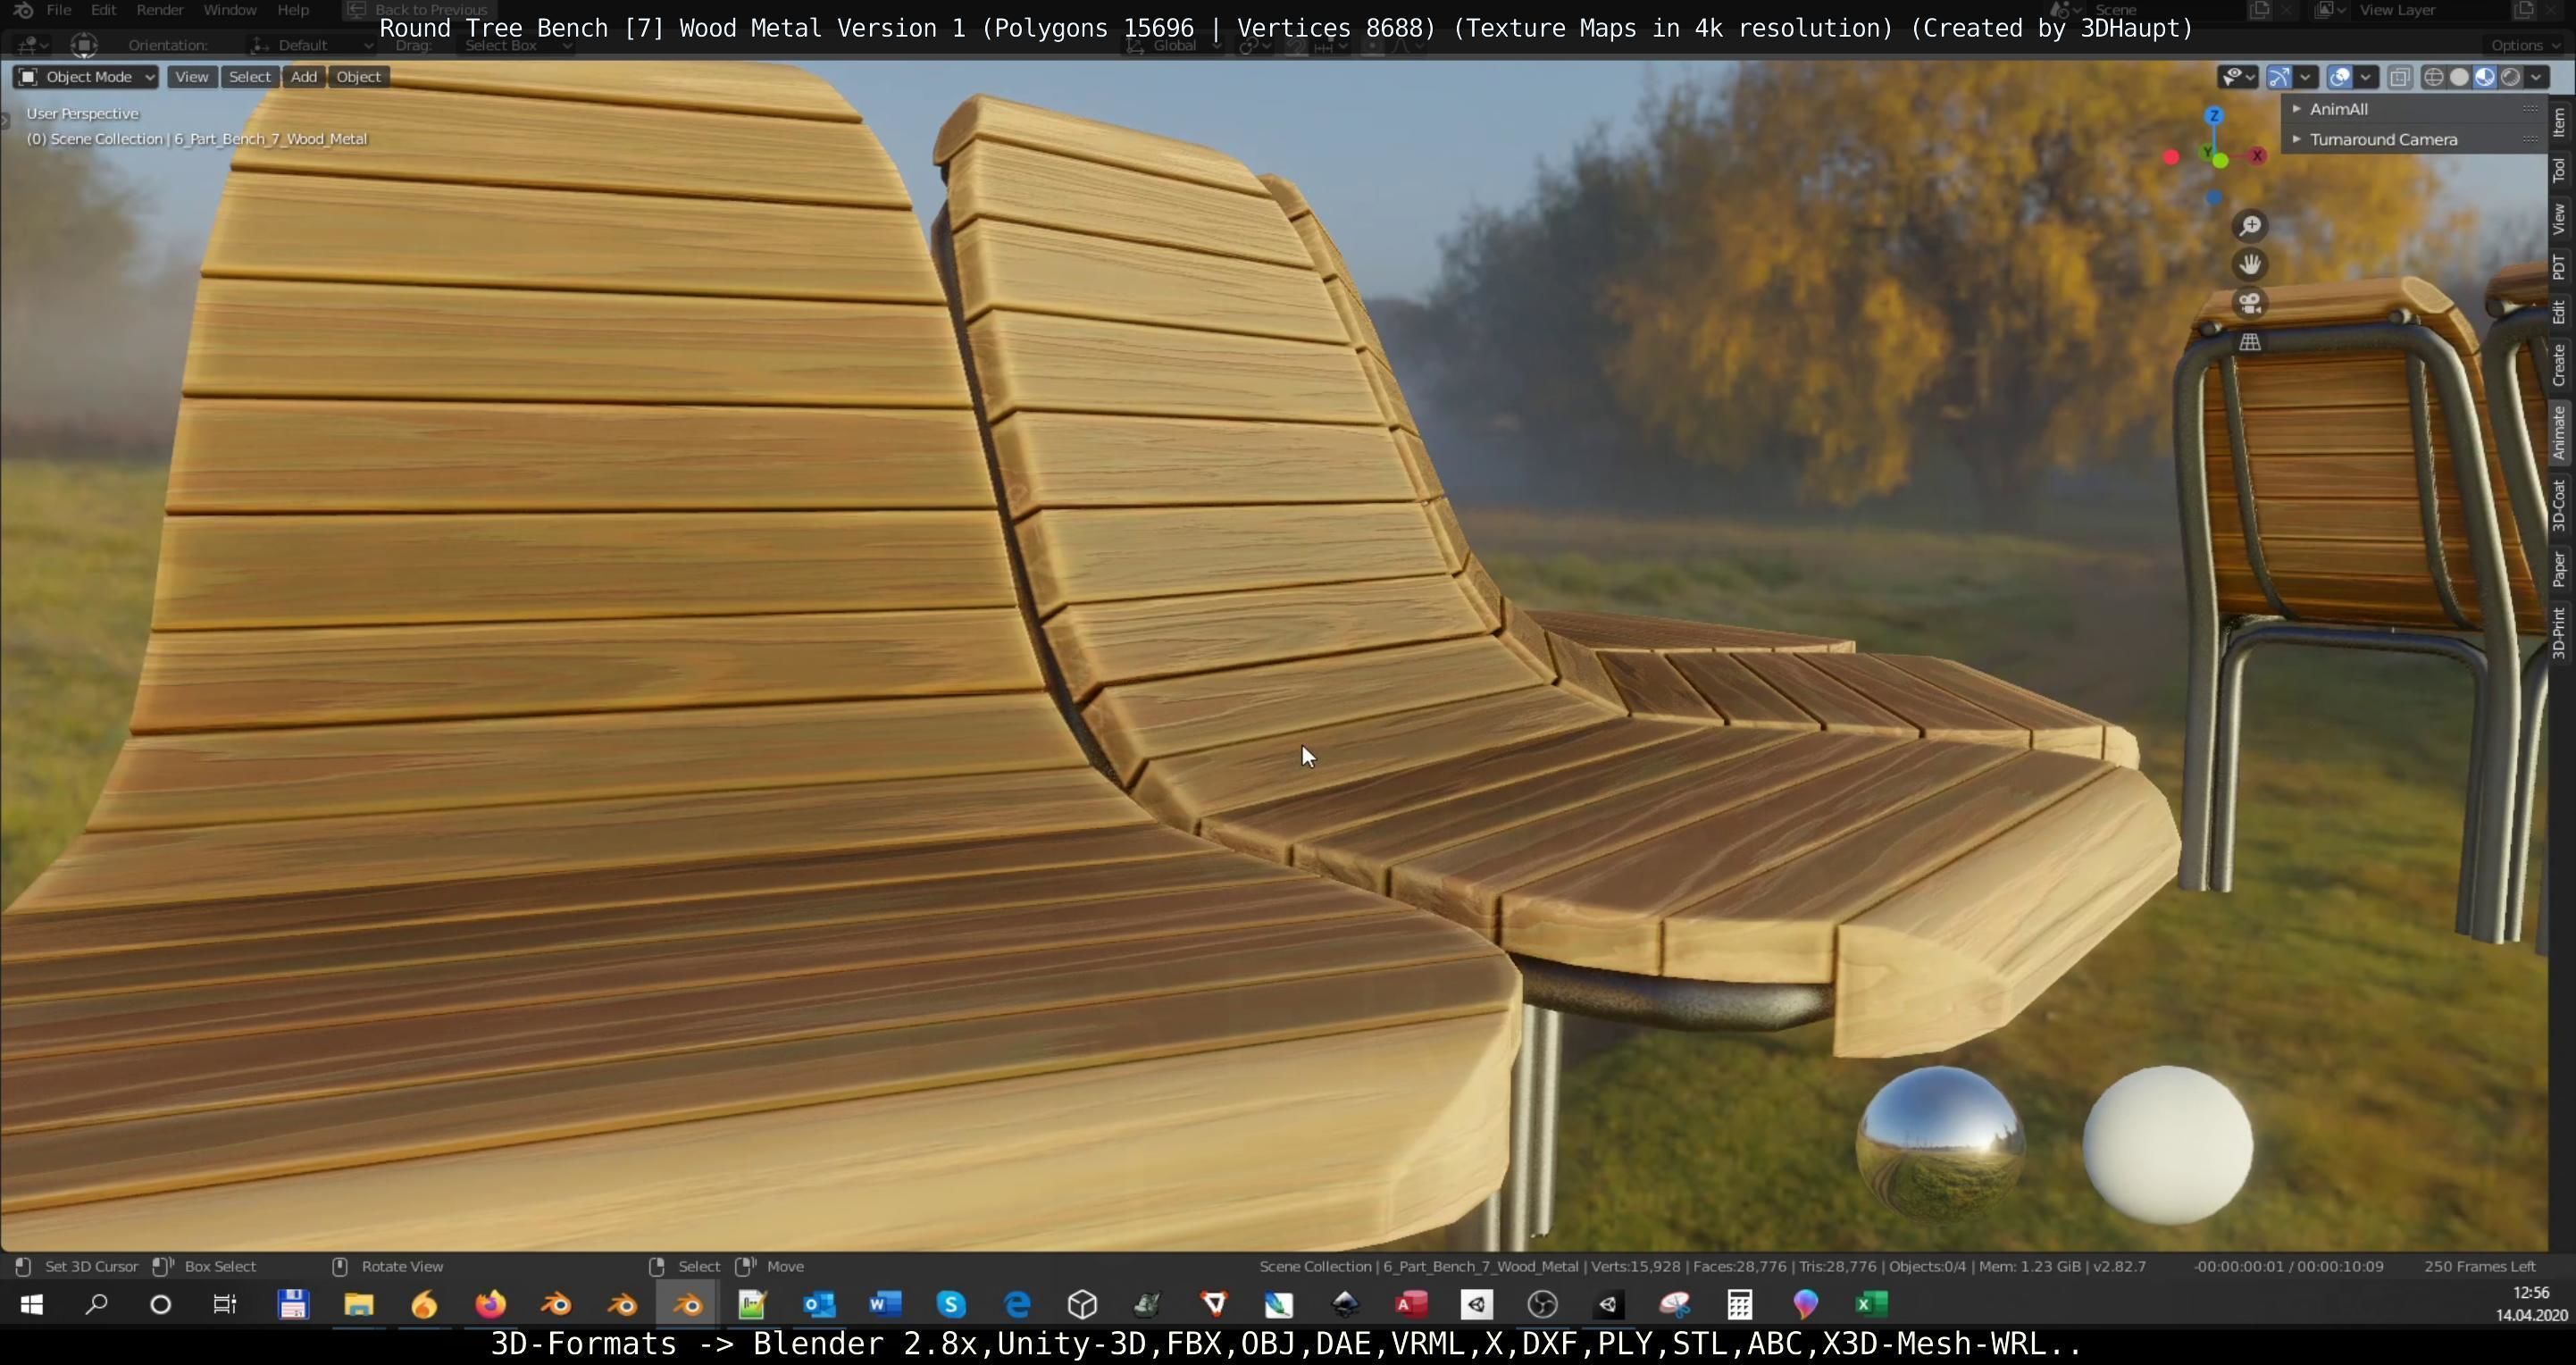Open the Add menu in viewport header
Image resolution: width=2576 pixels, height=1365 pixels.
(304, 77)
